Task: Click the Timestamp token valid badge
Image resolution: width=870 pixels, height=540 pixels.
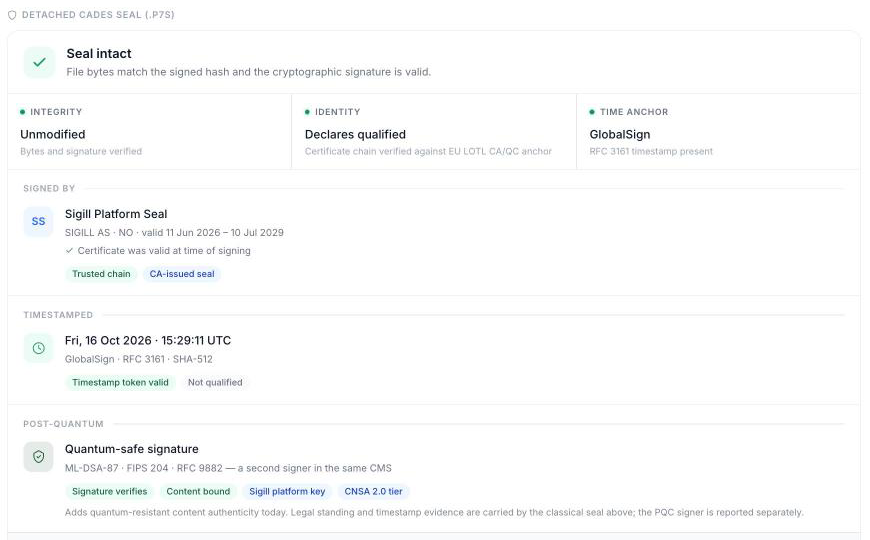Action: [x=120, y=382]
